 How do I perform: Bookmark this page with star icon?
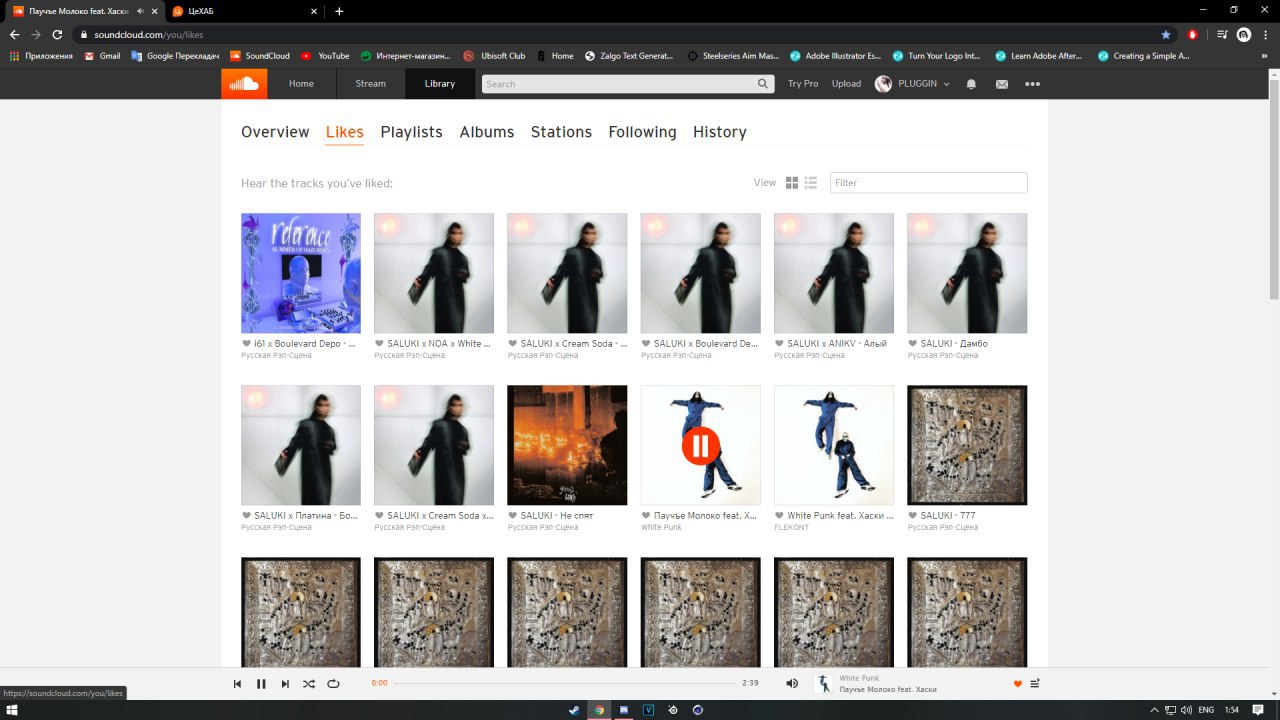coord(1165,34)
